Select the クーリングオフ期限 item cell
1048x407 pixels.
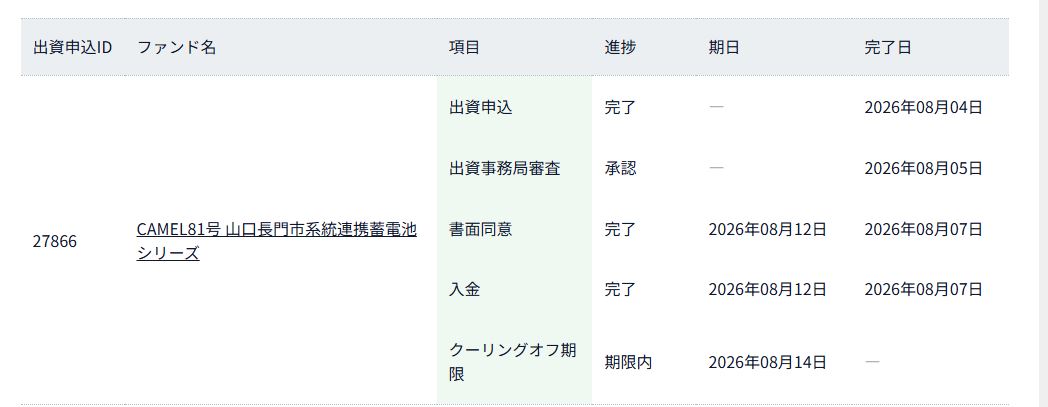pos(515,362)
